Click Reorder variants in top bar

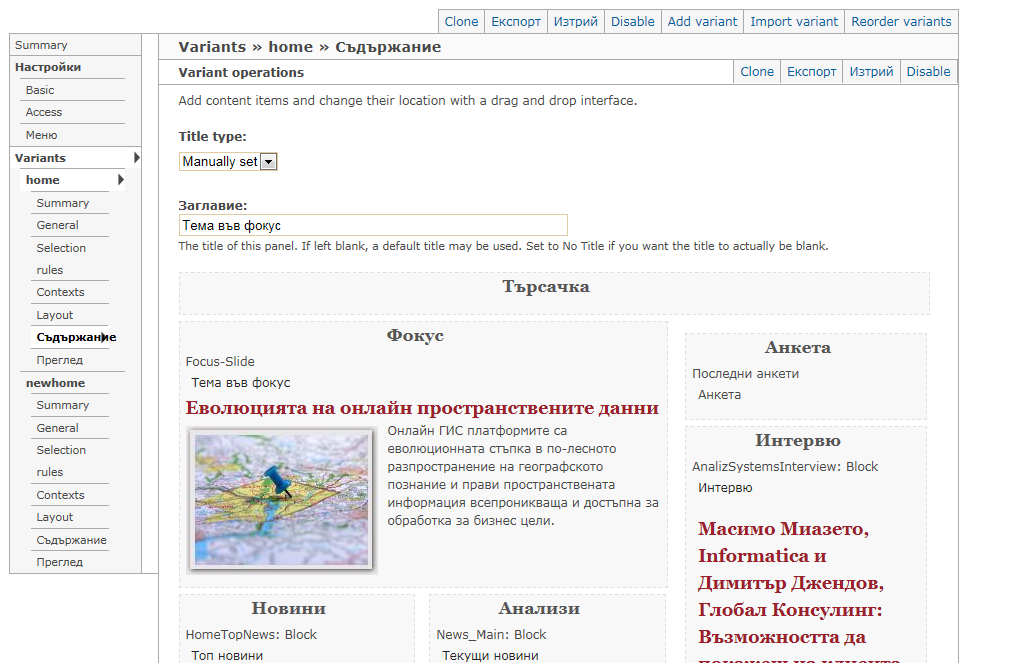901,21
